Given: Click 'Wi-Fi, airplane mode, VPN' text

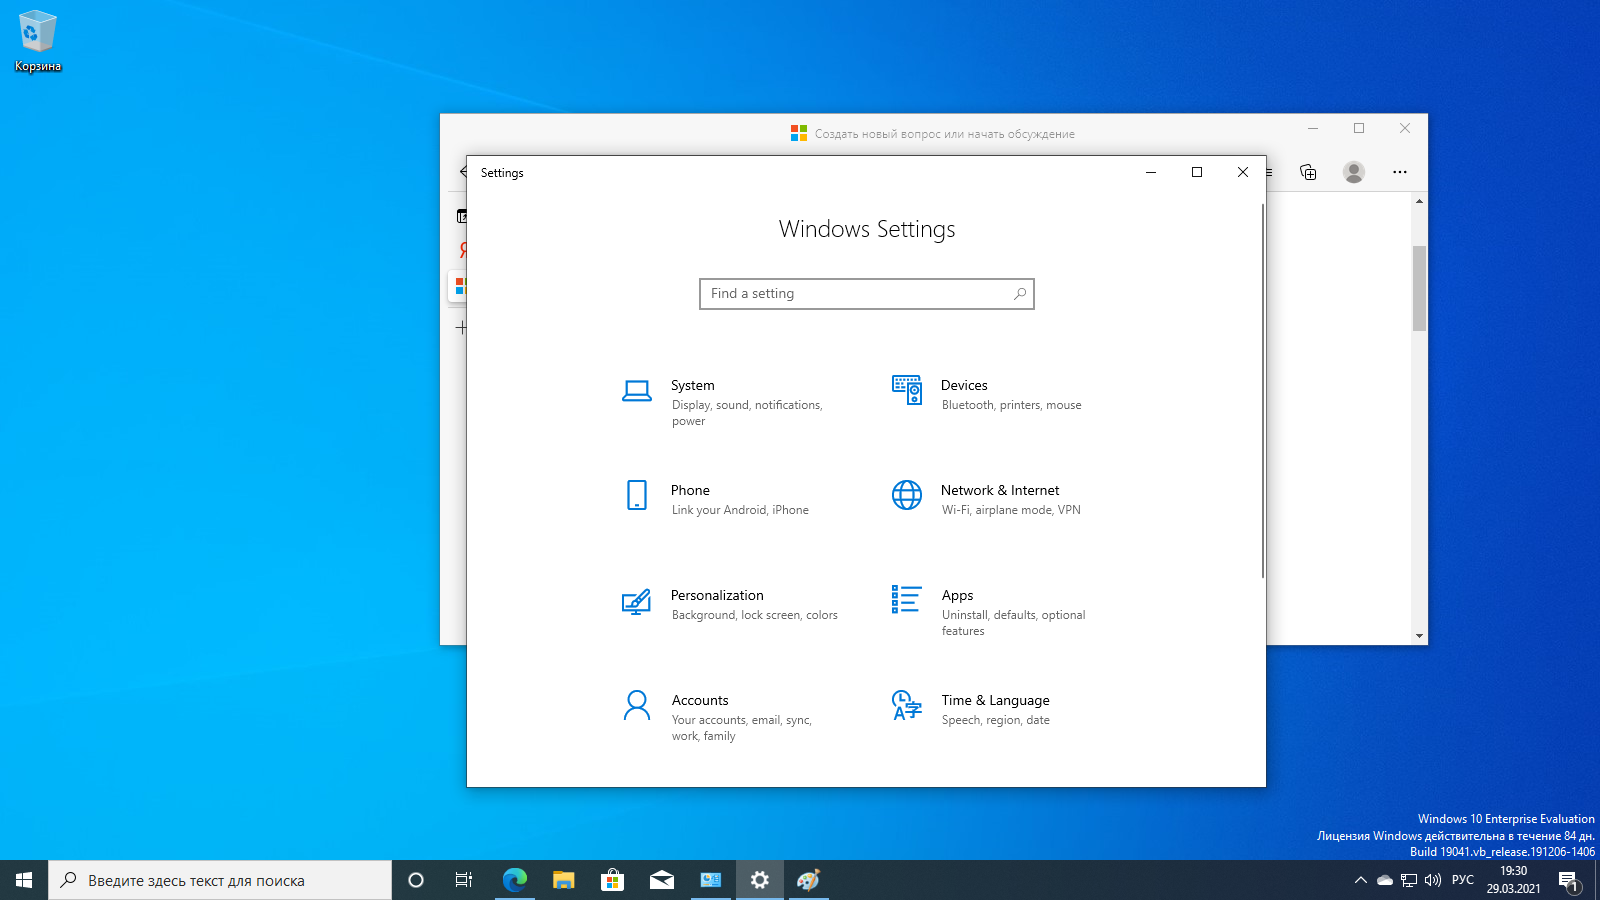Looking at the screenshot, I should (1011, 510).
